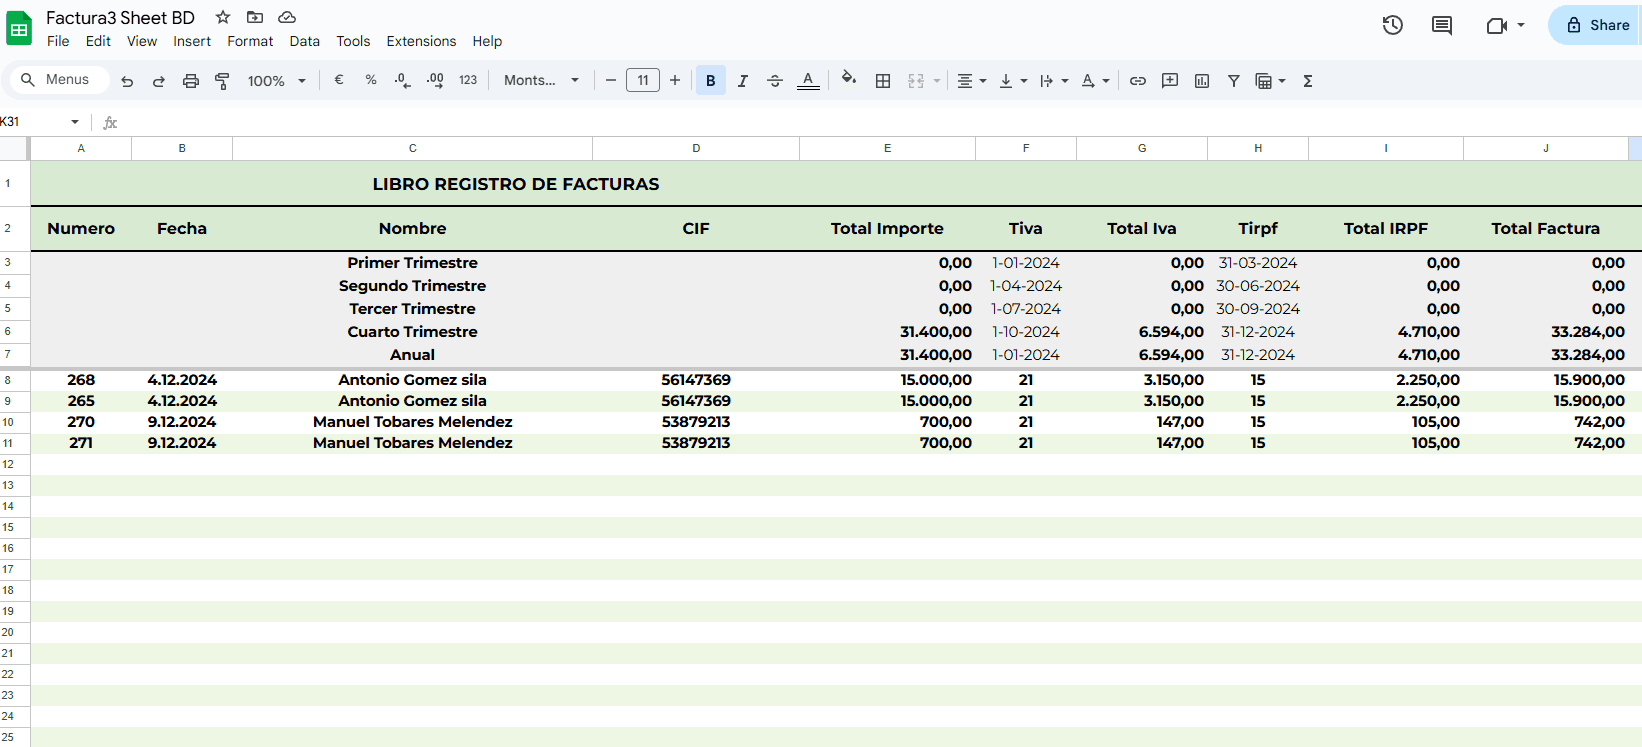
Task: Open zoom level 100% dropdown
Action: [276, 81]
